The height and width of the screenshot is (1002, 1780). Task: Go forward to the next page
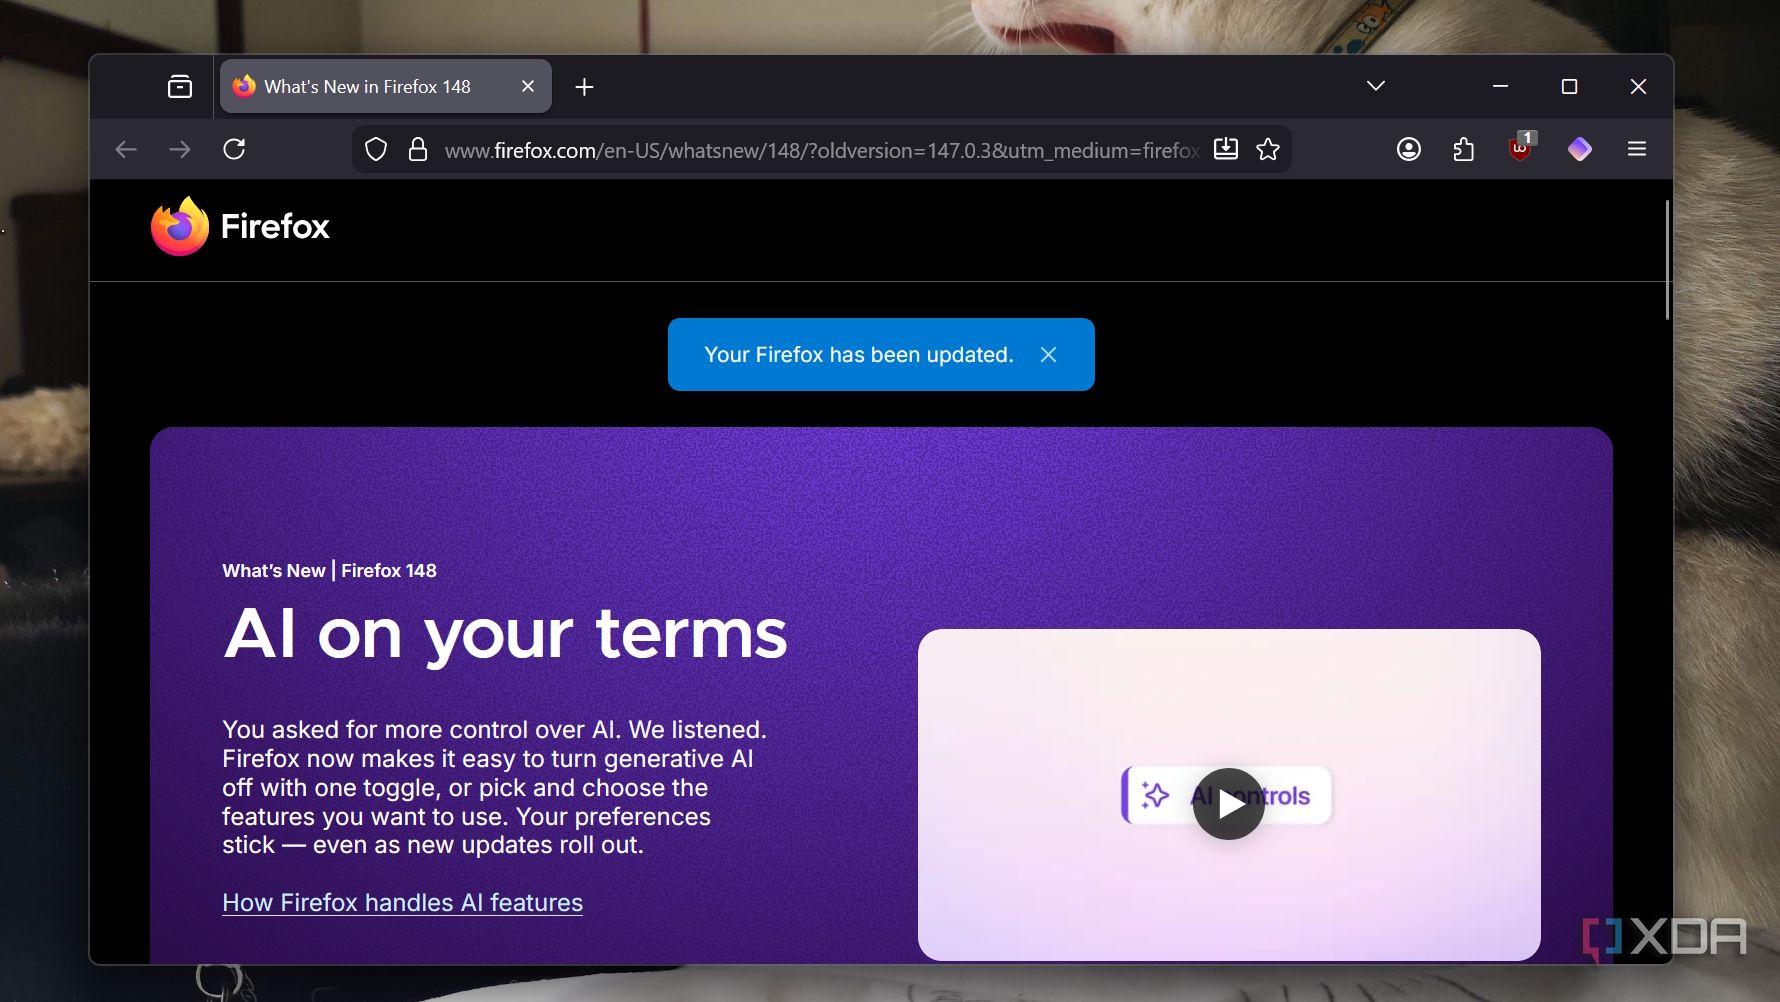pyautogui.click(x=180, y=150)
